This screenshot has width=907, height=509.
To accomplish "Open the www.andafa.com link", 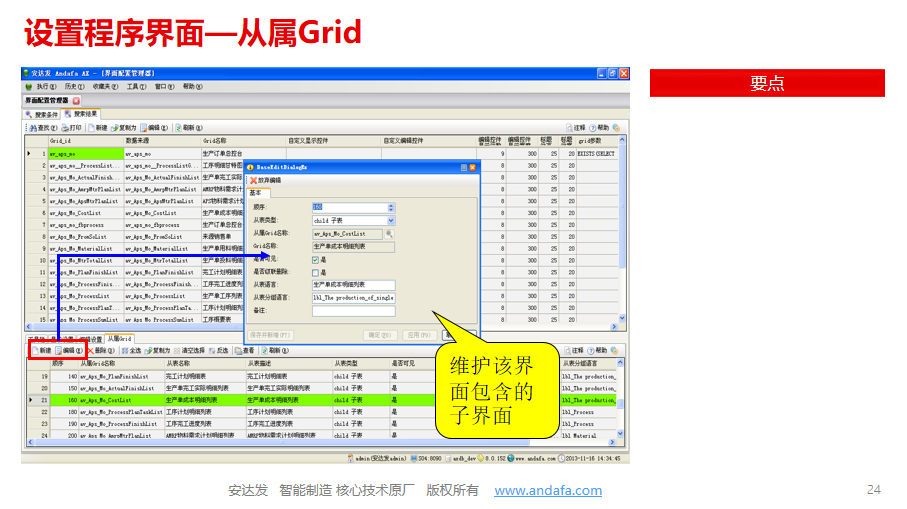I will pos(548,490).
